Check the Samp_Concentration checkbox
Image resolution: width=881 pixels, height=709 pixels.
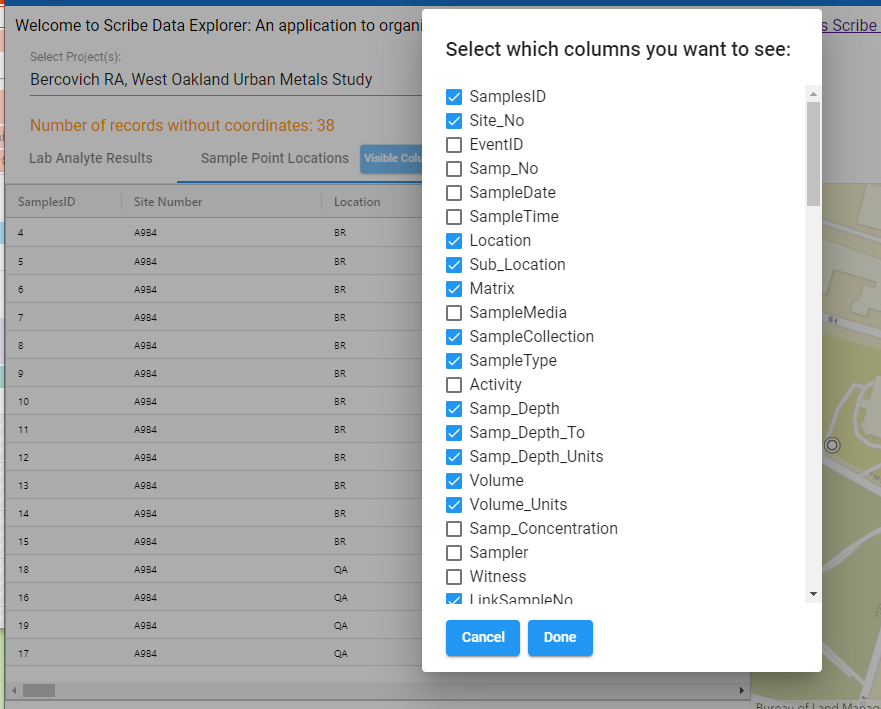click(x=454, y=529)
